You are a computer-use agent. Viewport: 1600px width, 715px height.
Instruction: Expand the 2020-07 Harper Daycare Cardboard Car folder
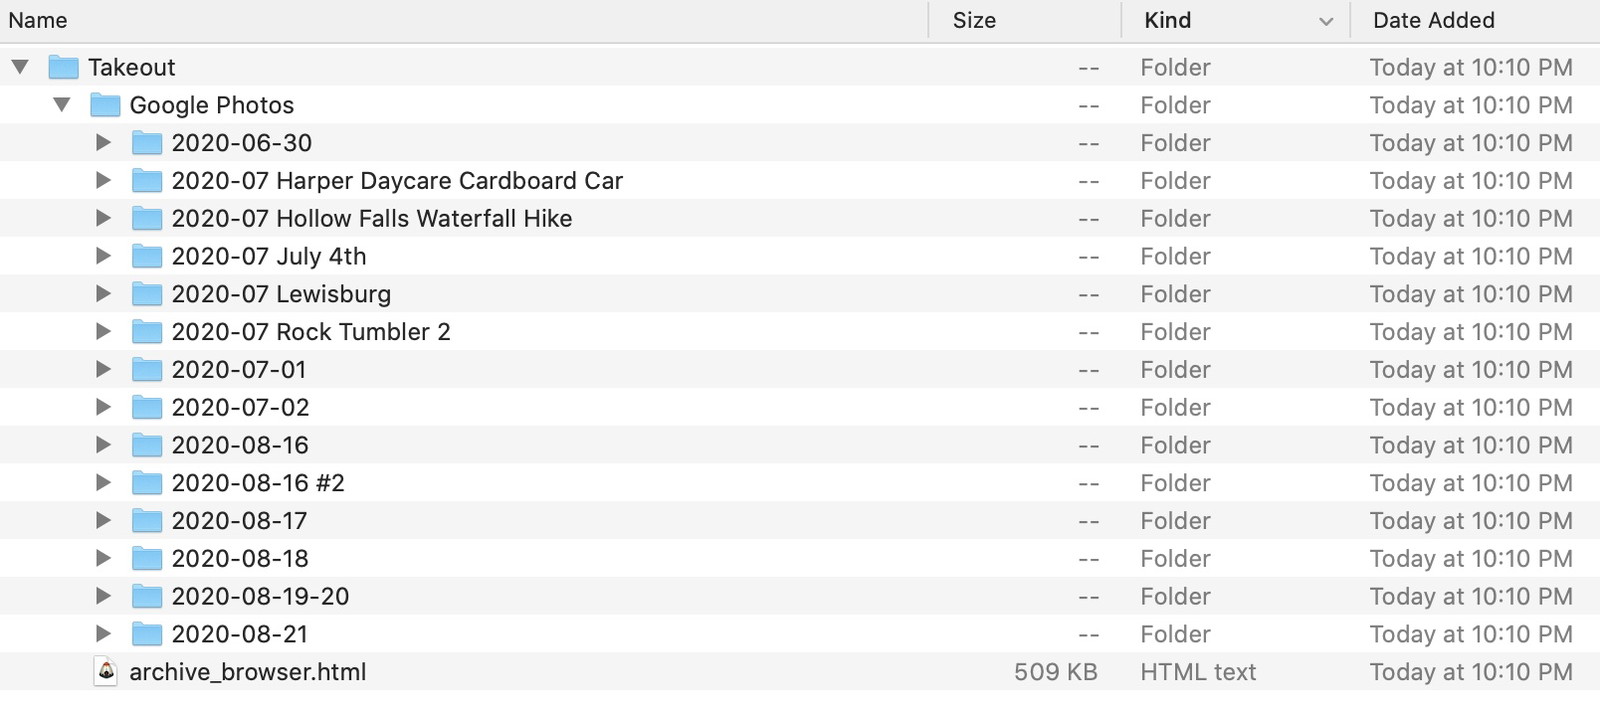[x=103, y=180]
